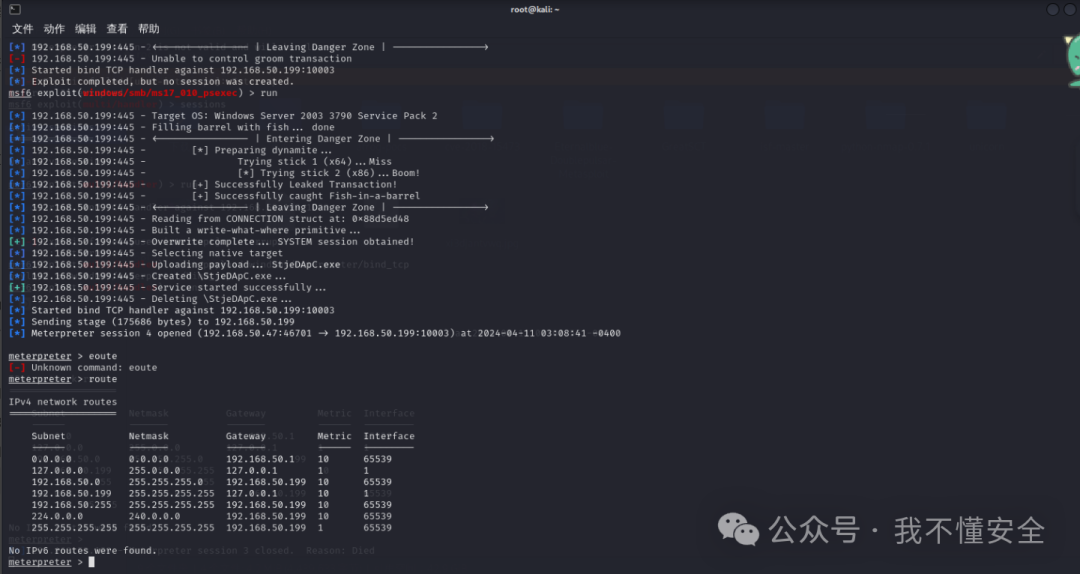Click the 240.0.0.0 netmask entry
Screen dimensions: 1080x574
tap(154, 516)
